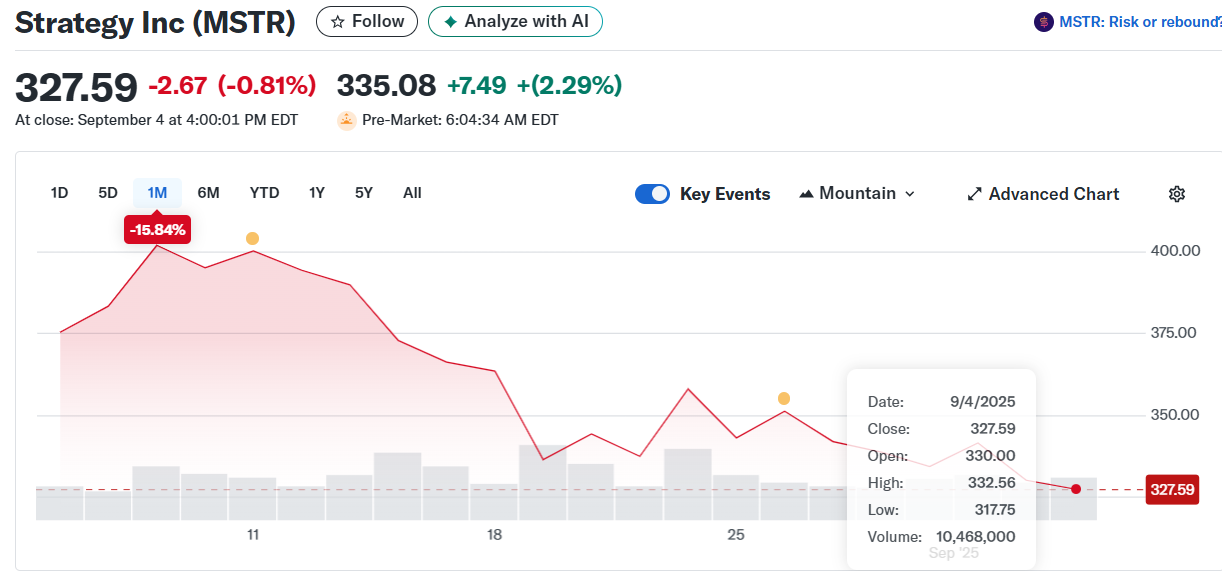Click the red 327.59 price label on axis
1222x571 pixels.
[1172, 490]
